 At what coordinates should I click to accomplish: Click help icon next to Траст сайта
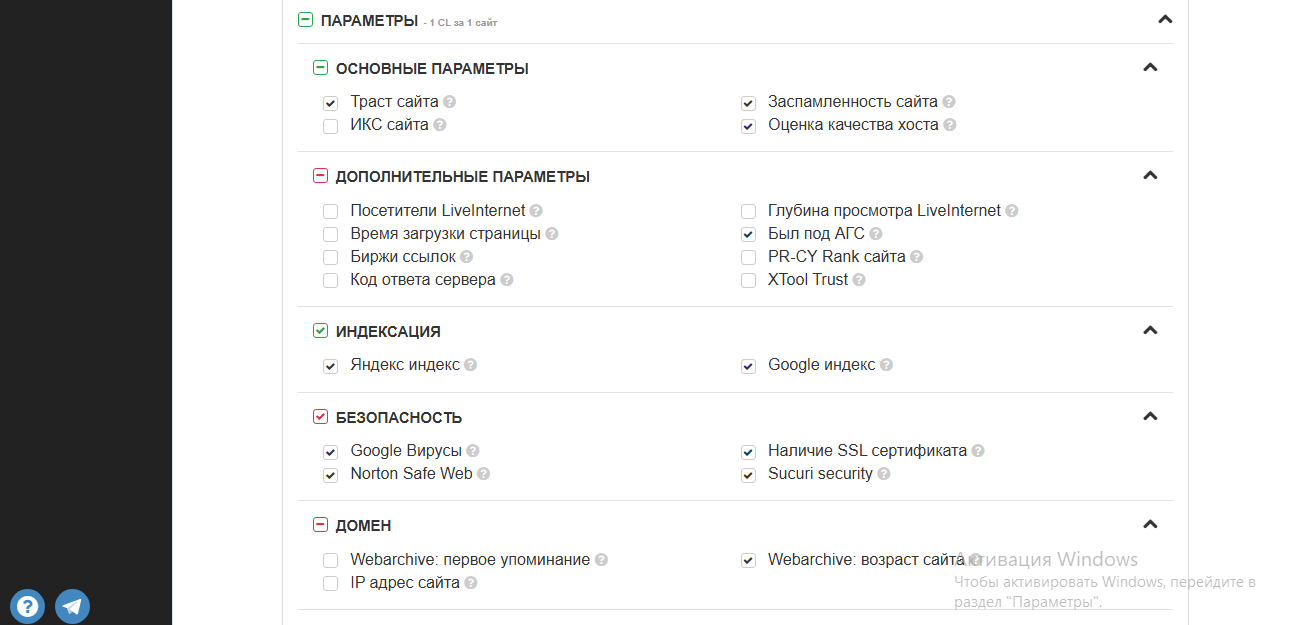pos(450,102)
